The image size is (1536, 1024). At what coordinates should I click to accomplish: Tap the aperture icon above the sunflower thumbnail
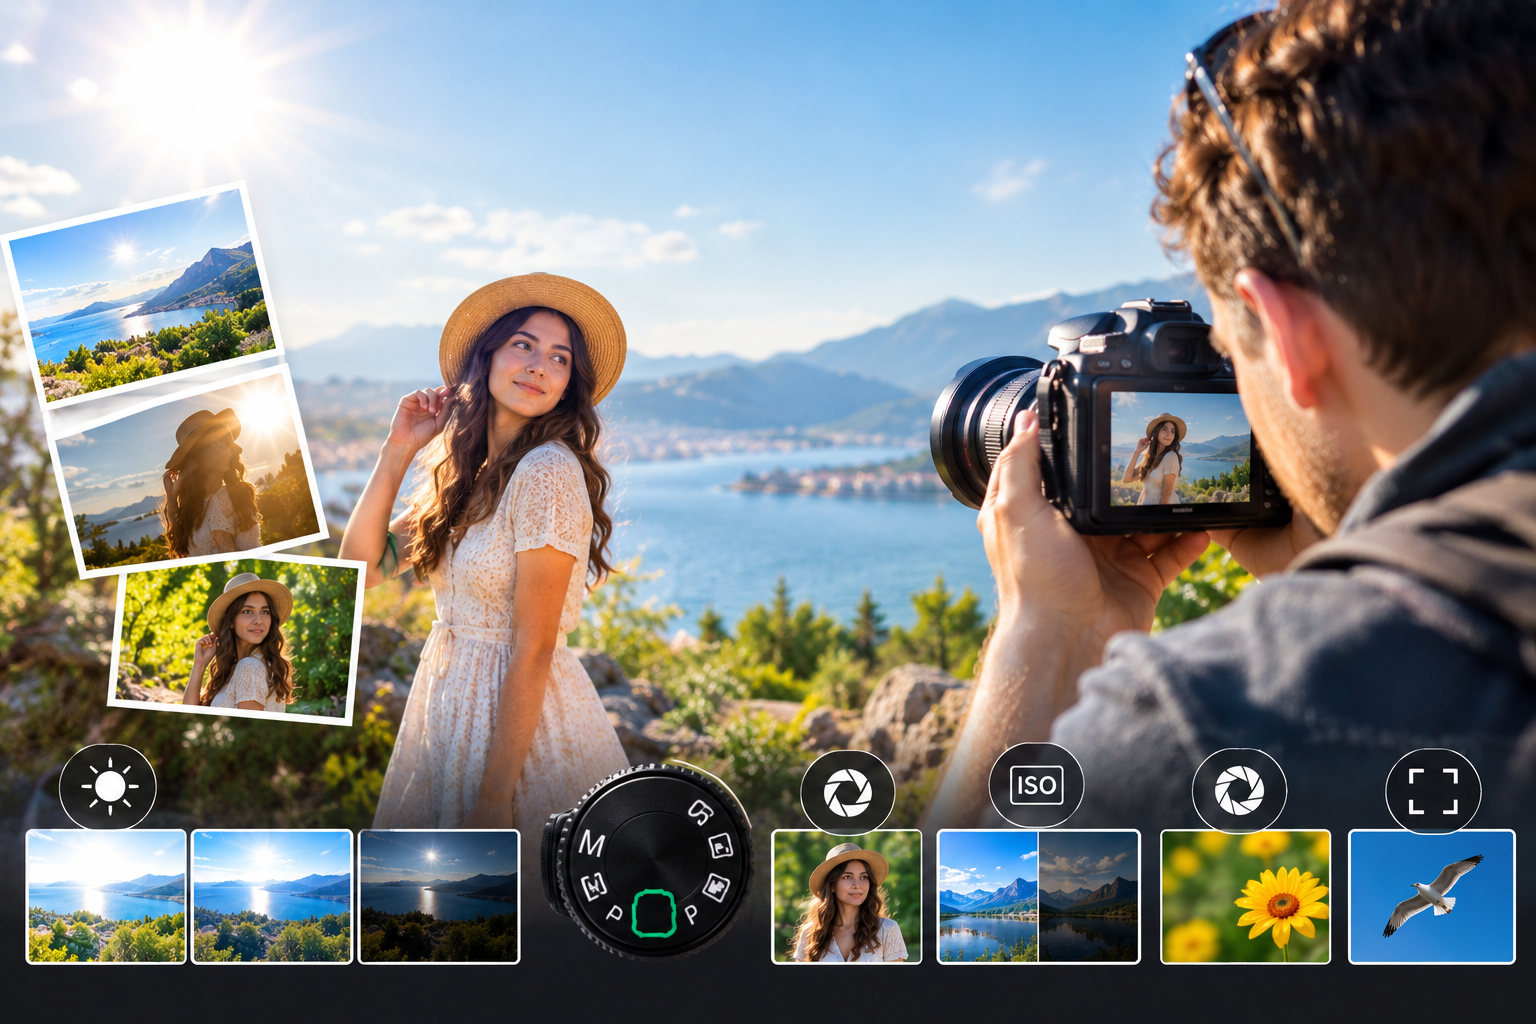pyautogui.click(x=1239, y=790)
